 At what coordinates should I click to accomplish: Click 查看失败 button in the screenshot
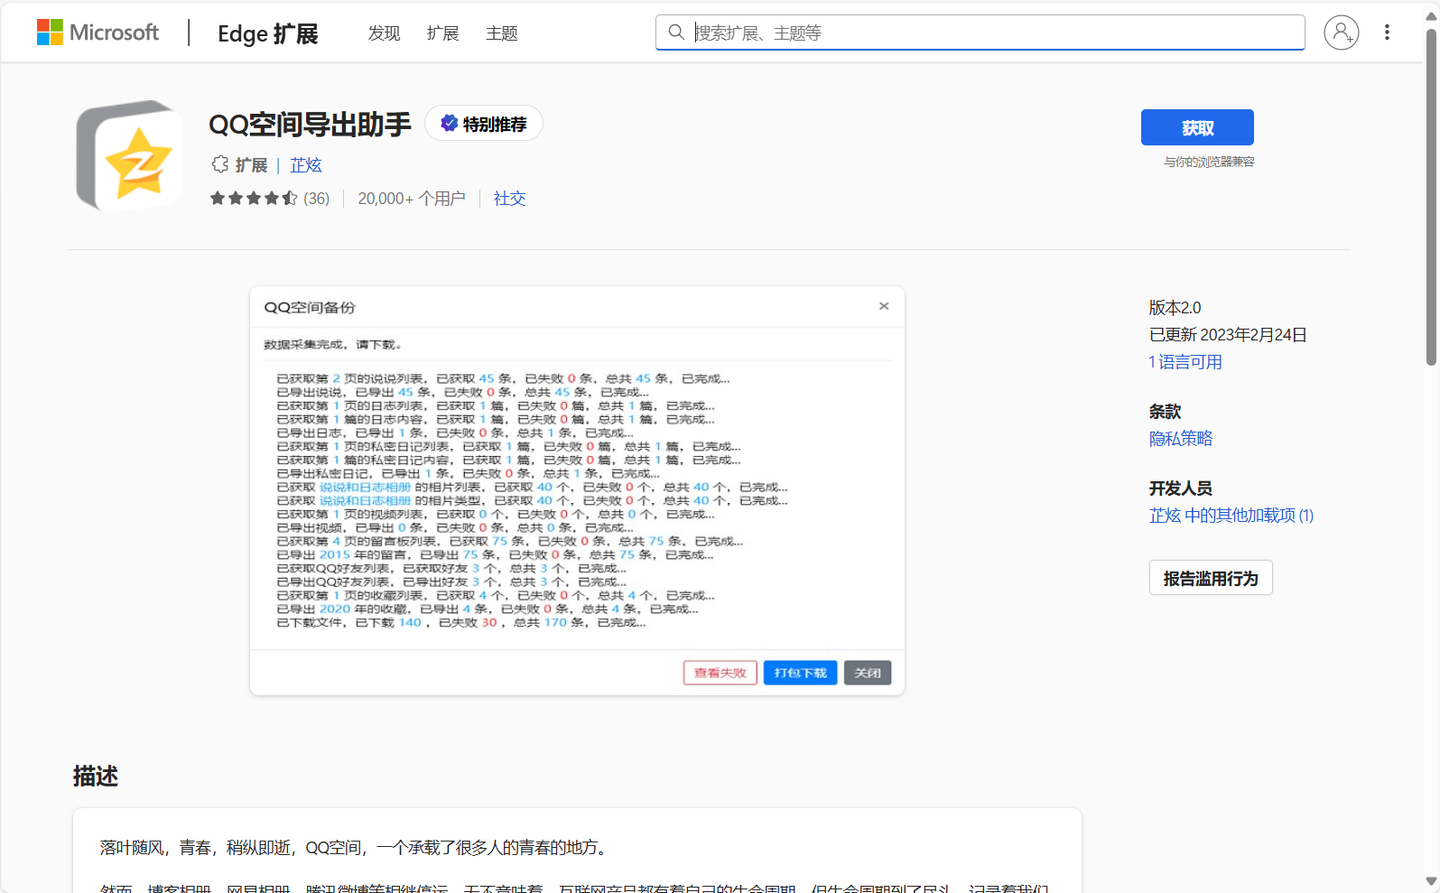(x=720, y=673)
